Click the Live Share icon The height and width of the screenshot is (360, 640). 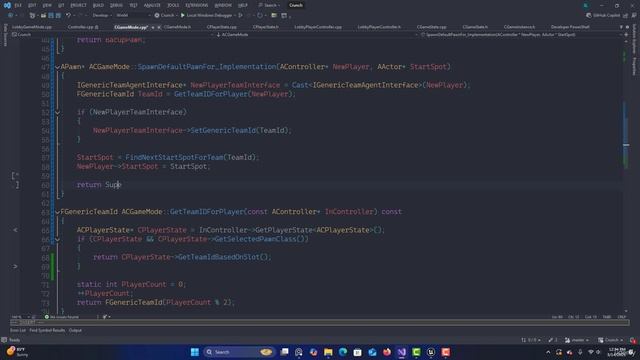(625, 16)
